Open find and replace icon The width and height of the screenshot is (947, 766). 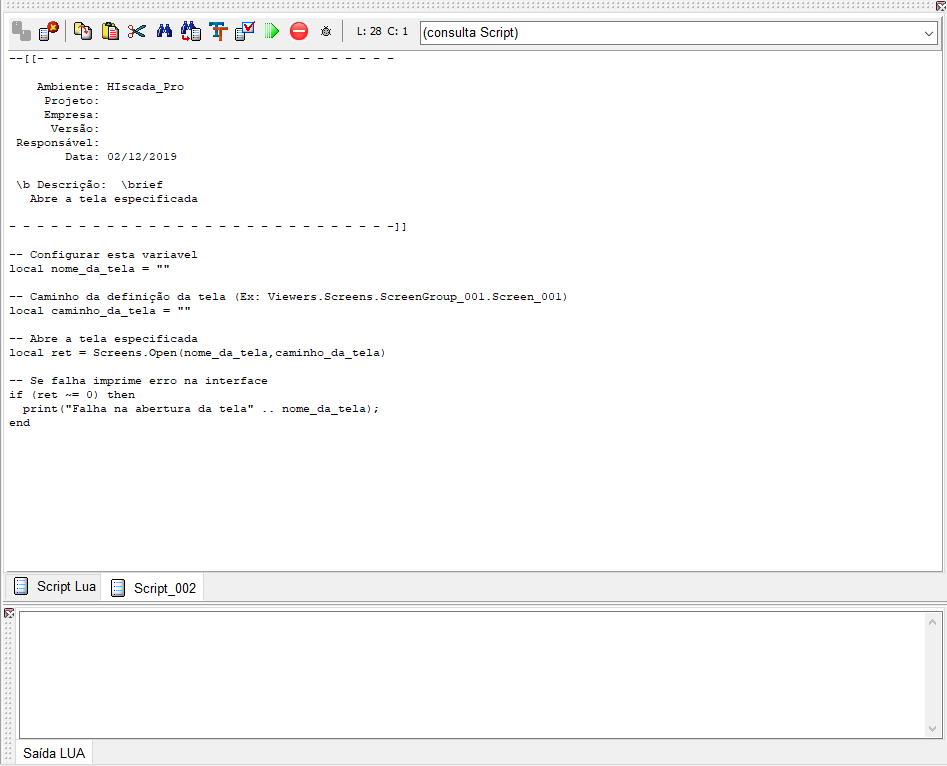coord(191,31)
